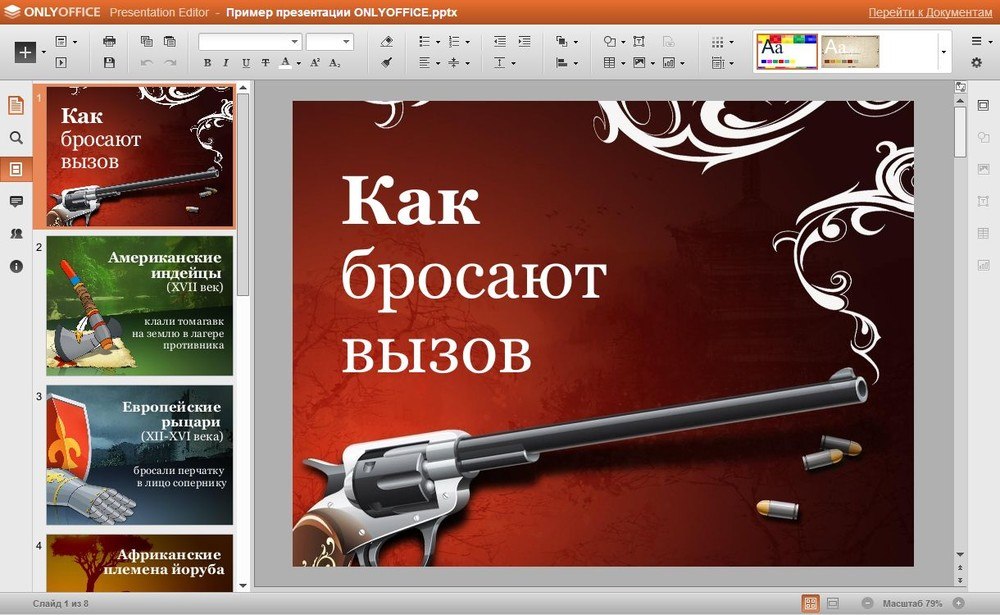This screenshot has height=615, width=1000.
Task: Expand the themes gallery
Action: pyautogui.click(x=943, y=52)
